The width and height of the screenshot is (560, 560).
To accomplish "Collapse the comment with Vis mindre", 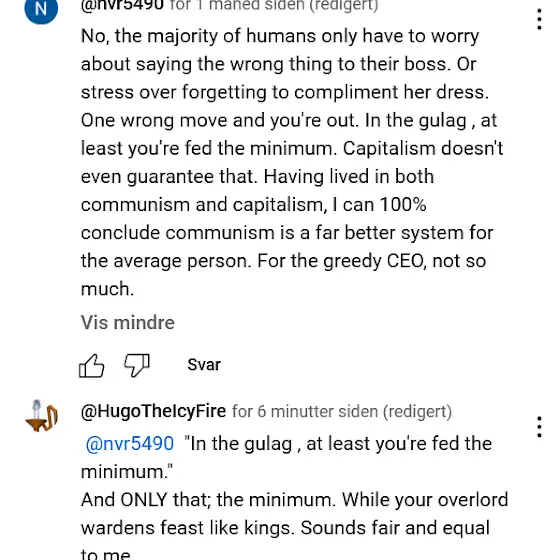I will pos(128,322).
